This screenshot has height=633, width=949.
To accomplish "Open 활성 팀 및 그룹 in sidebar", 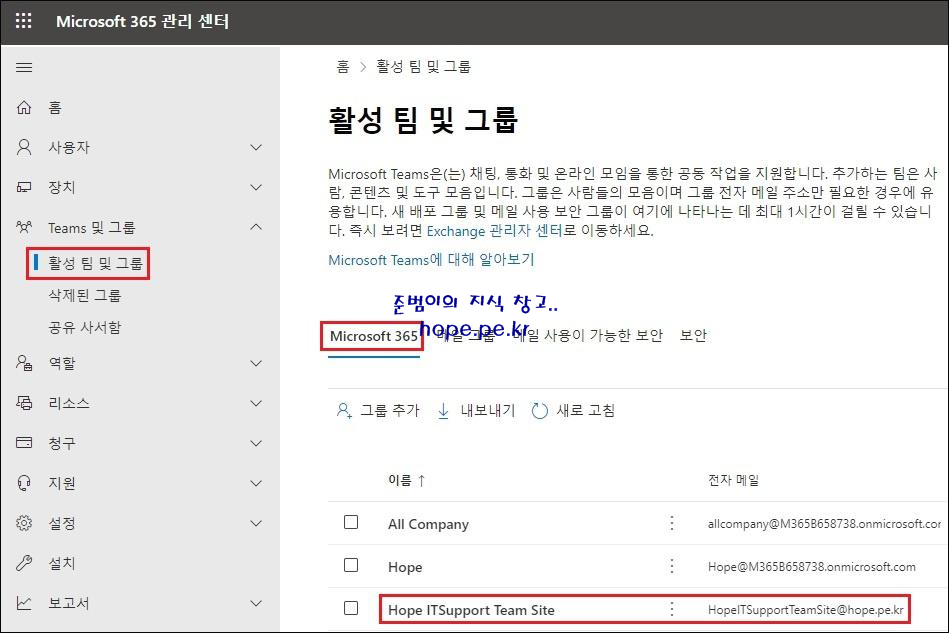I will (x=96, y=263).
